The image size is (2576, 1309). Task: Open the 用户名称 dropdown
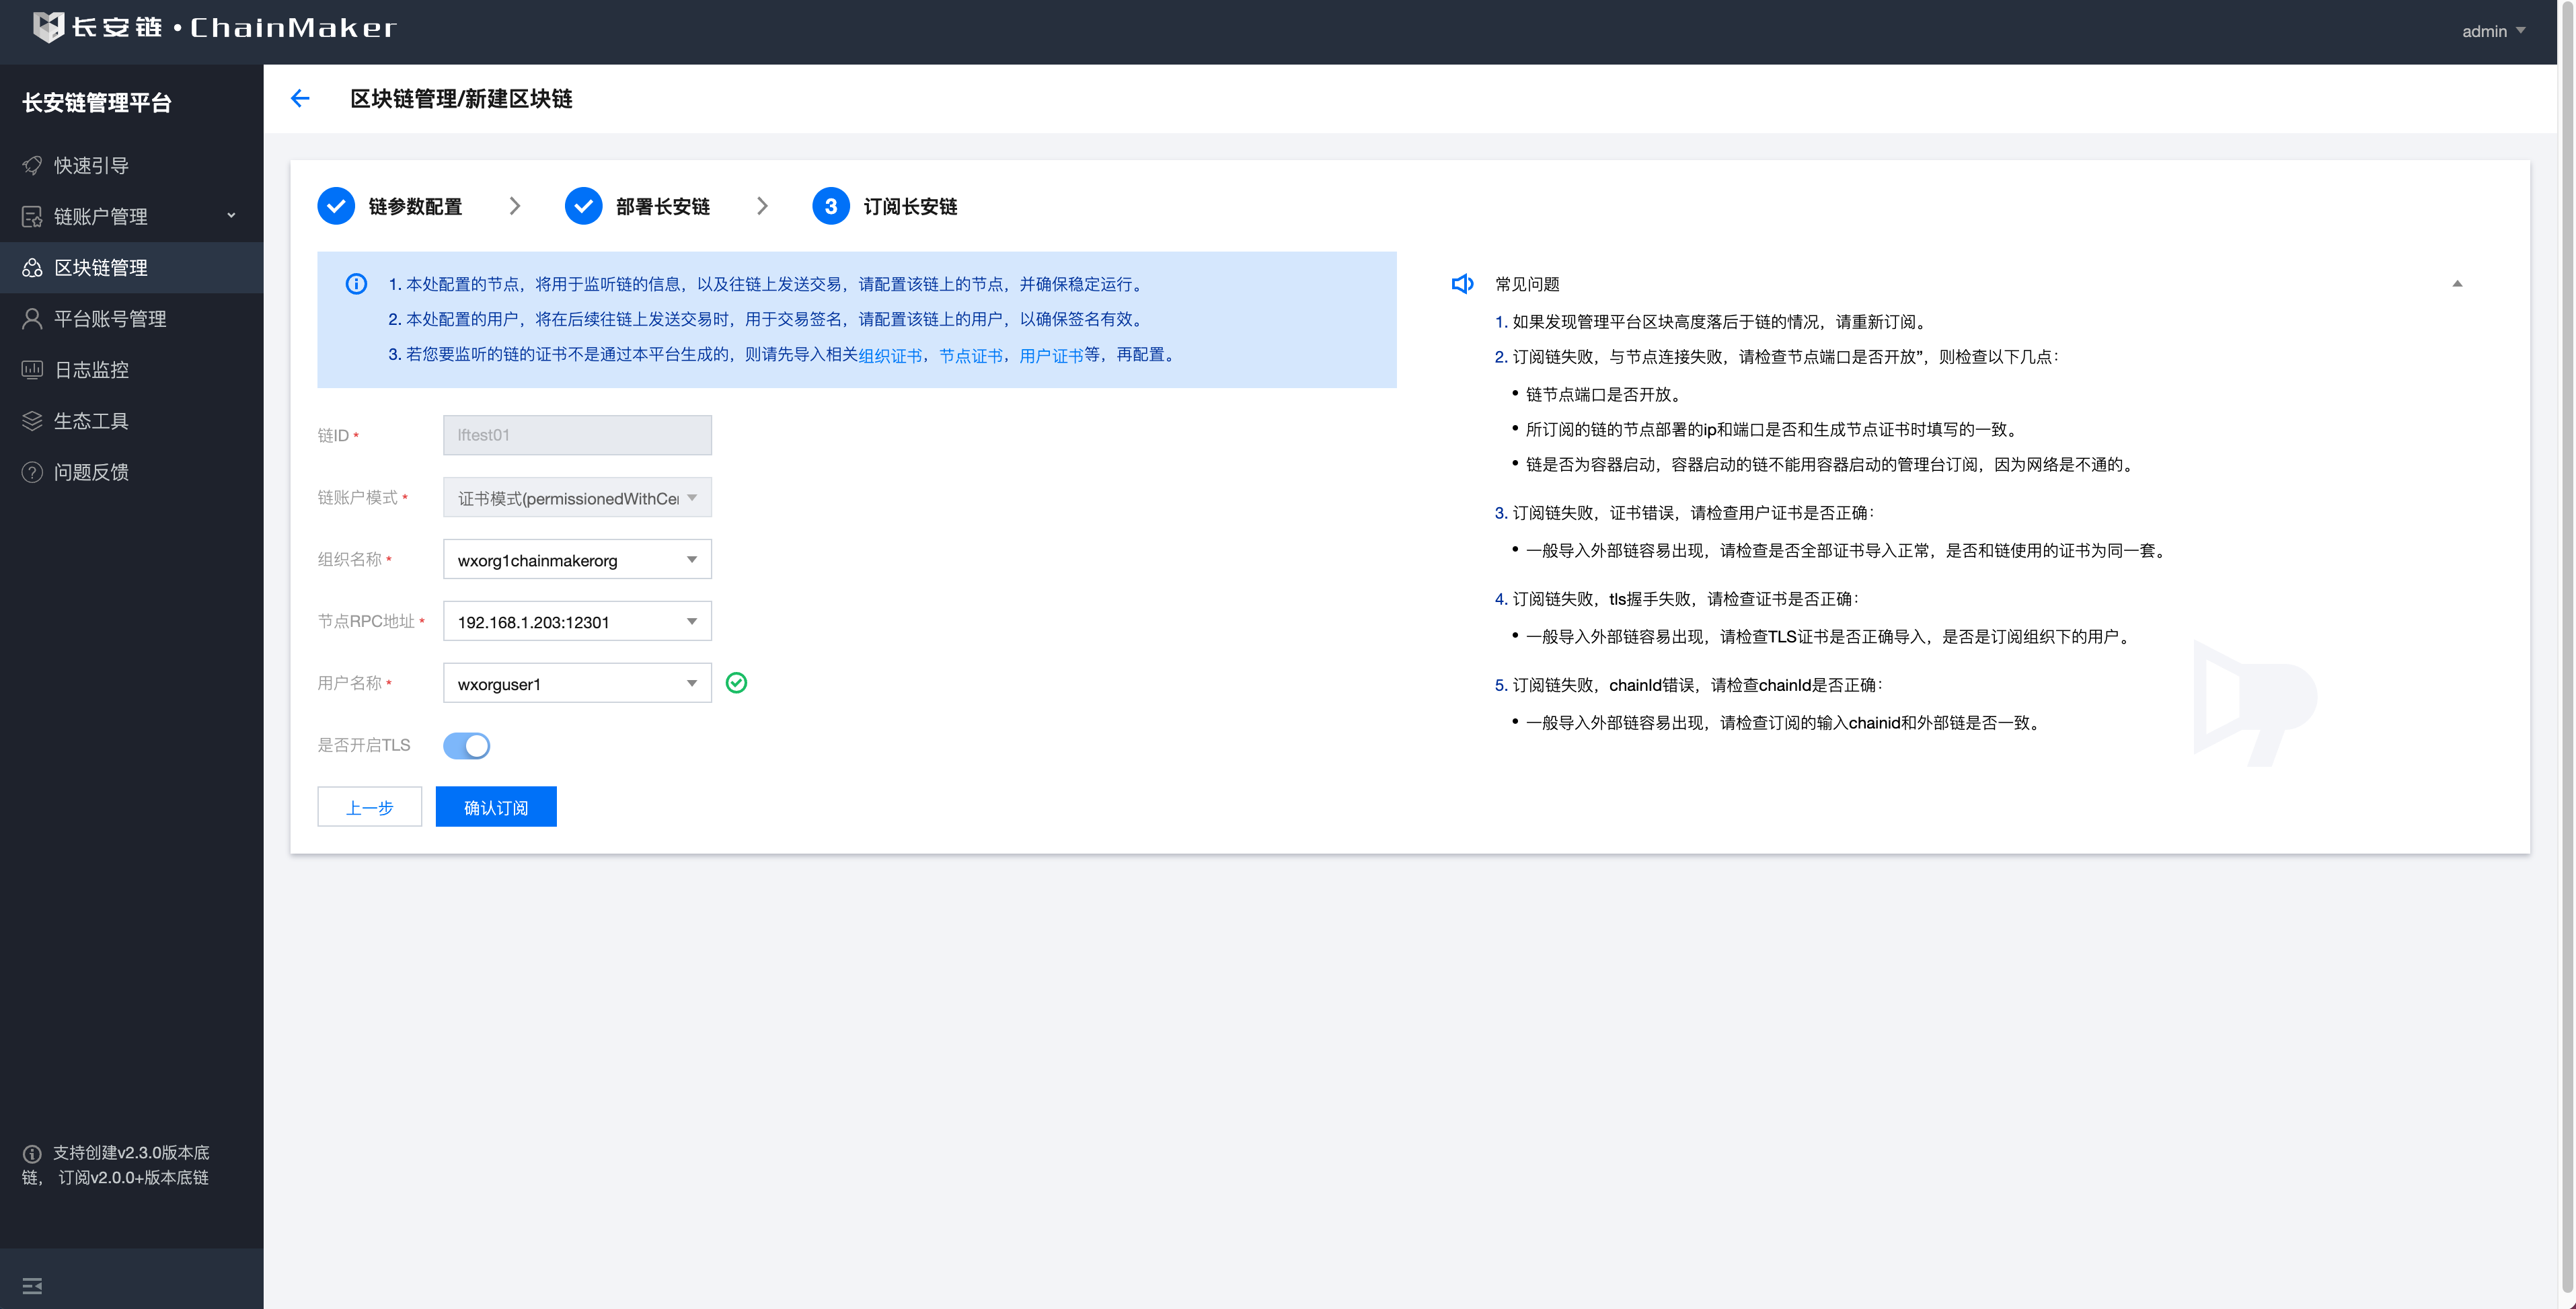577,684
